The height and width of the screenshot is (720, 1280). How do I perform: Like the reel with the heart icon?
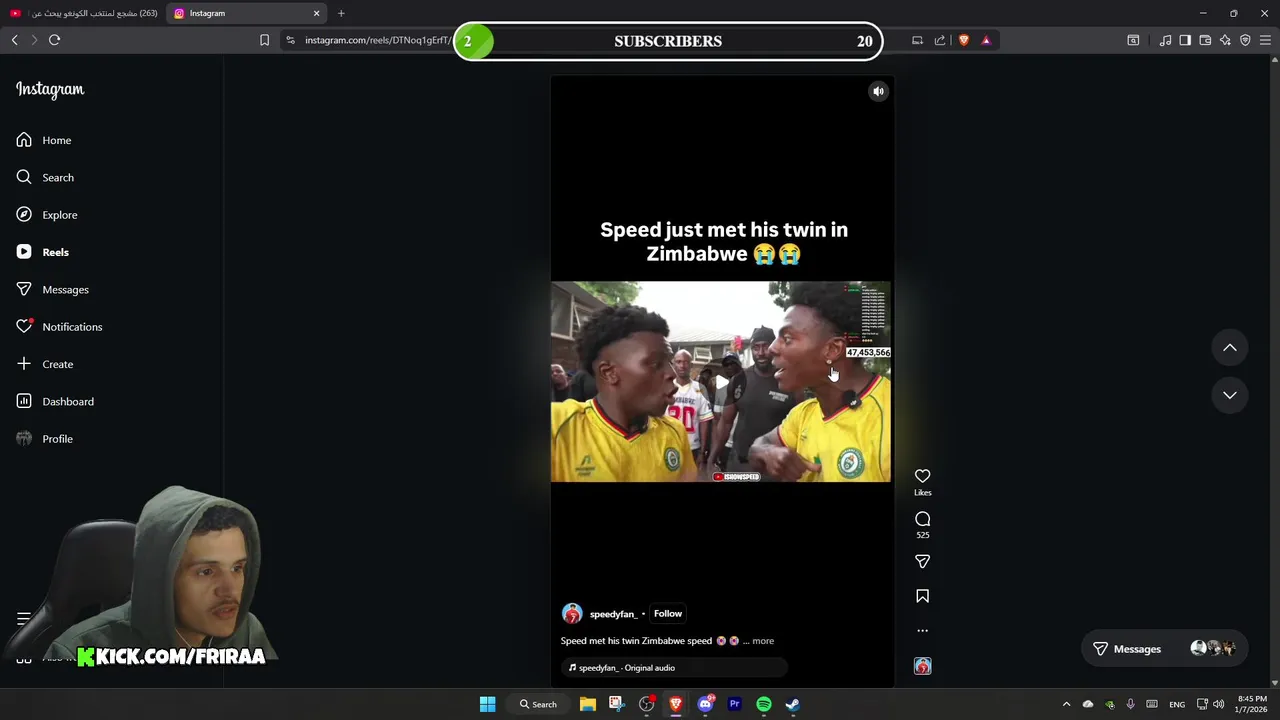922,476
